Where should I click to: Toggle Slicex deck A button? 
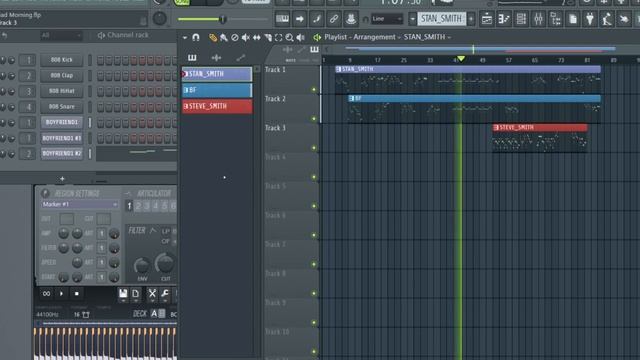click(154, 313)
